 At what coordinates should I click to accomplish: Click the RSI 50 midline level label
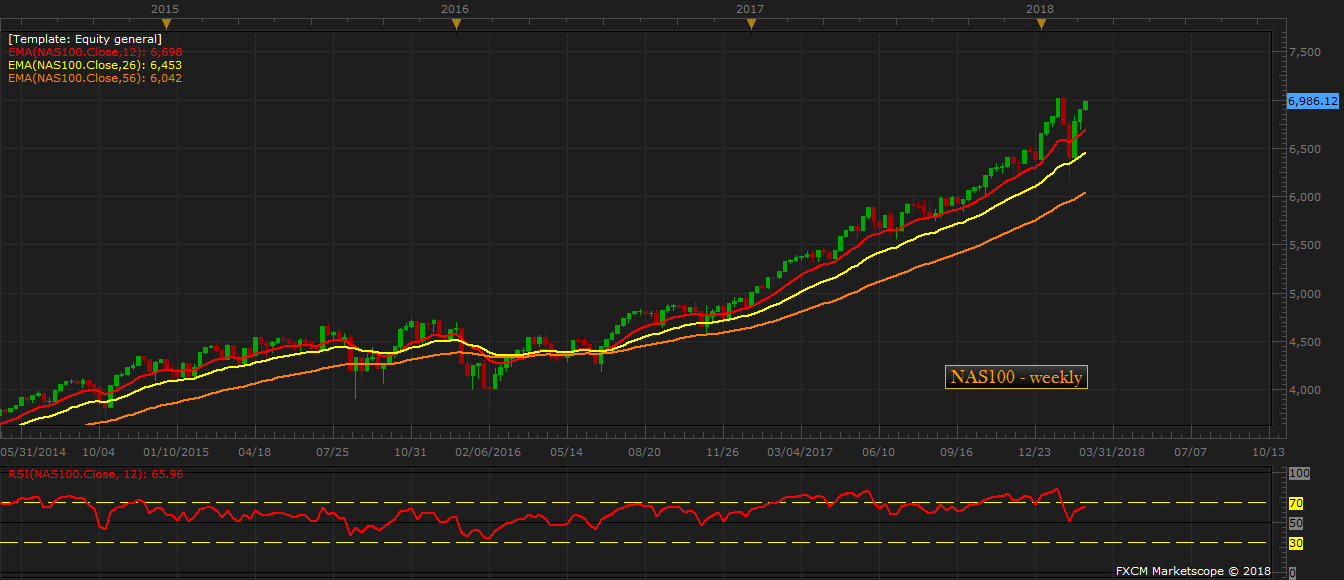1296,523
